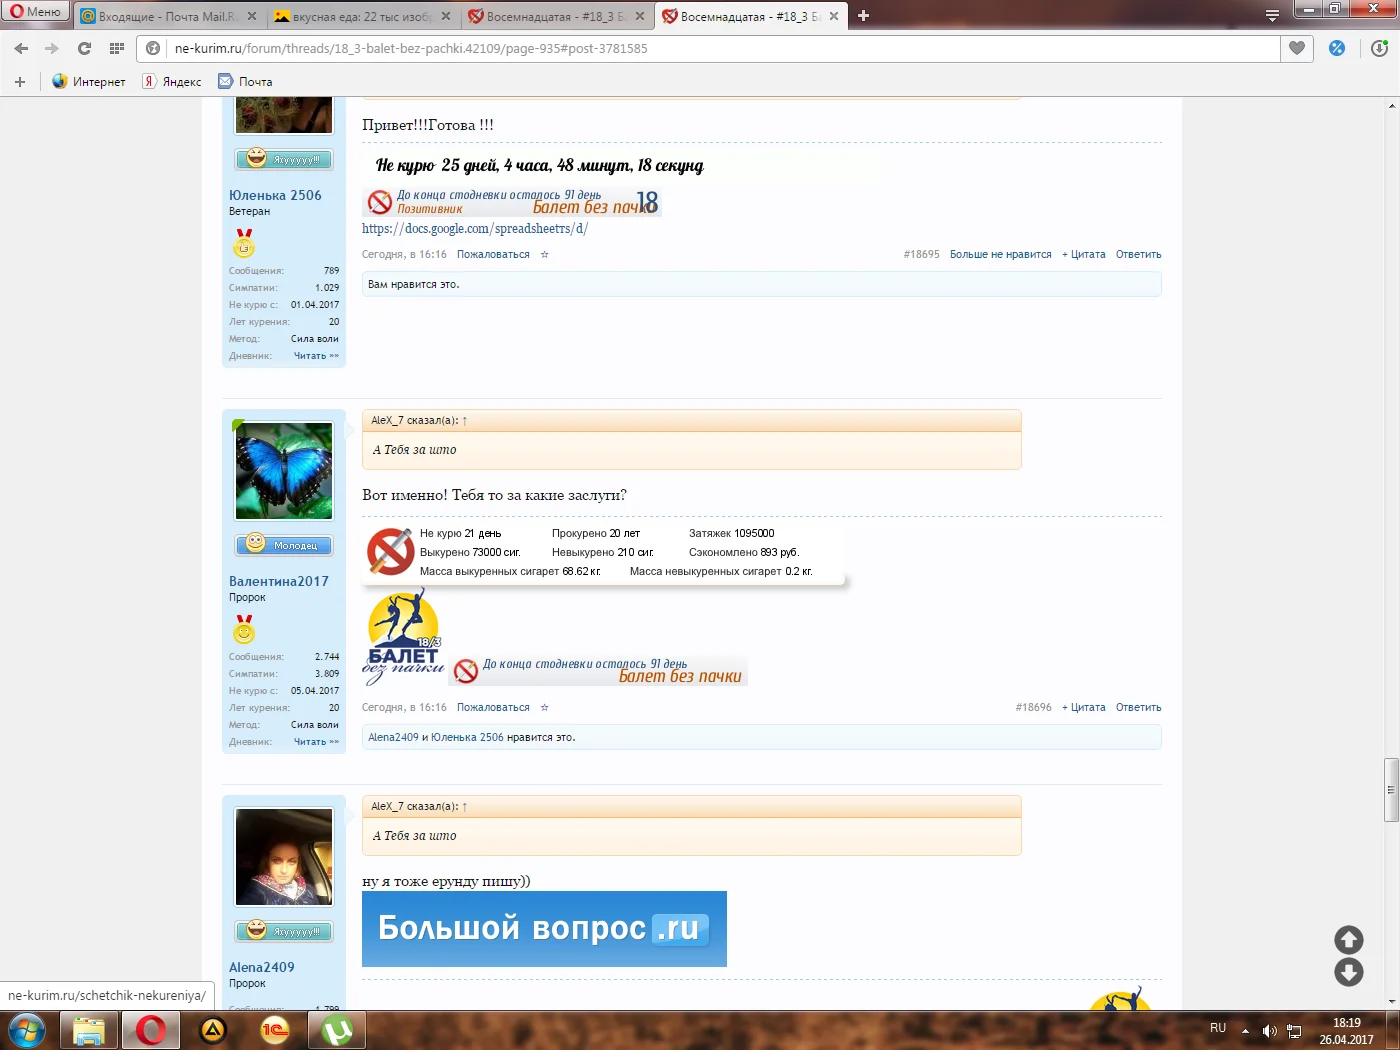Open the docs.google.com spreadsheets link
Image resolution: width=1400 pixels, height=1050 pixels.
pos(474,229)
